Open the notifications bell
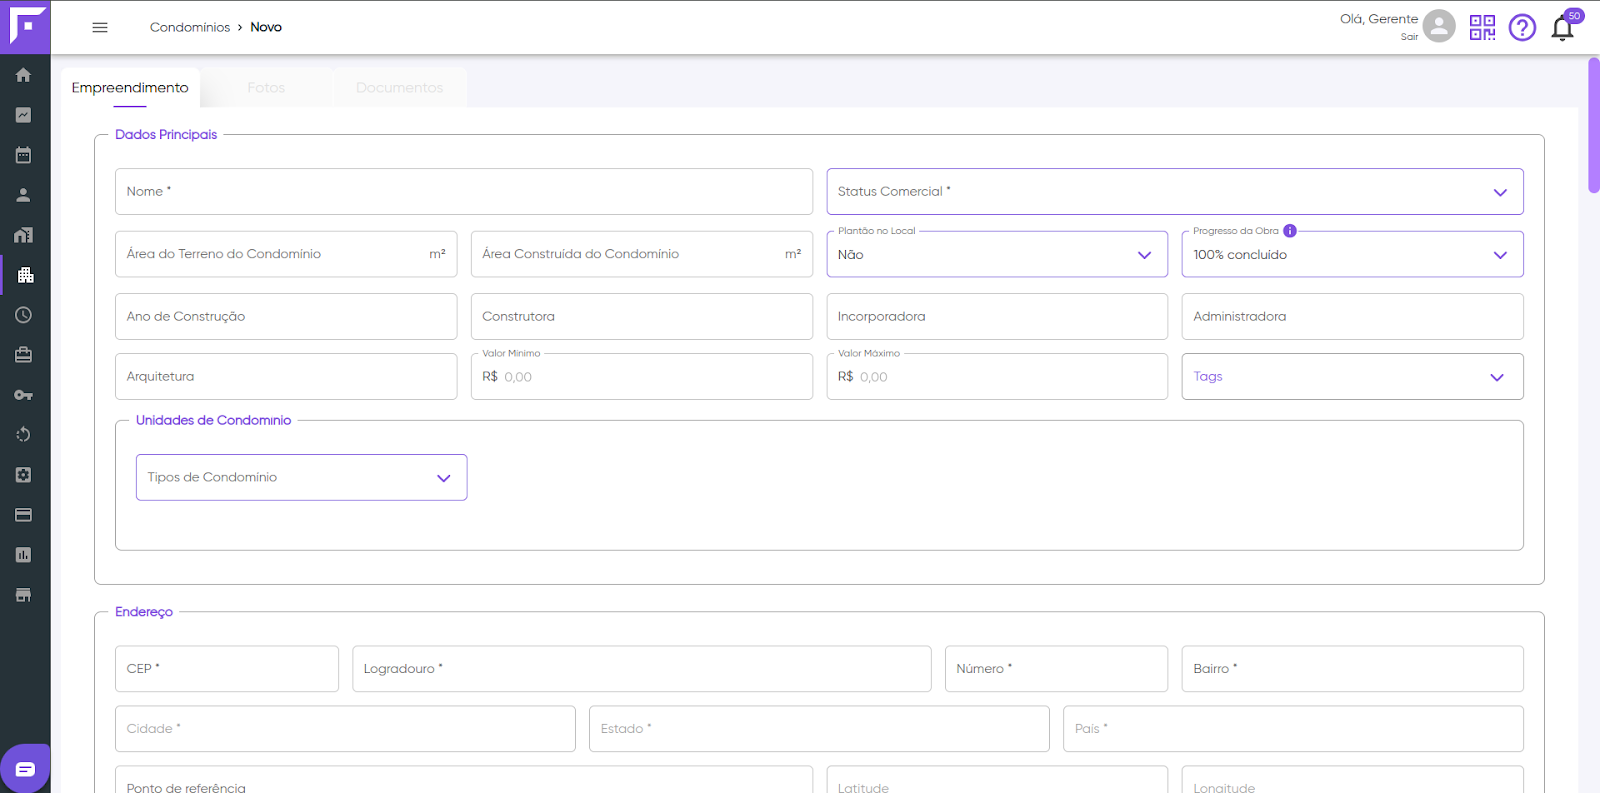The width and height of the screenshot is (1600, 793). click(x=1562, y=28)
